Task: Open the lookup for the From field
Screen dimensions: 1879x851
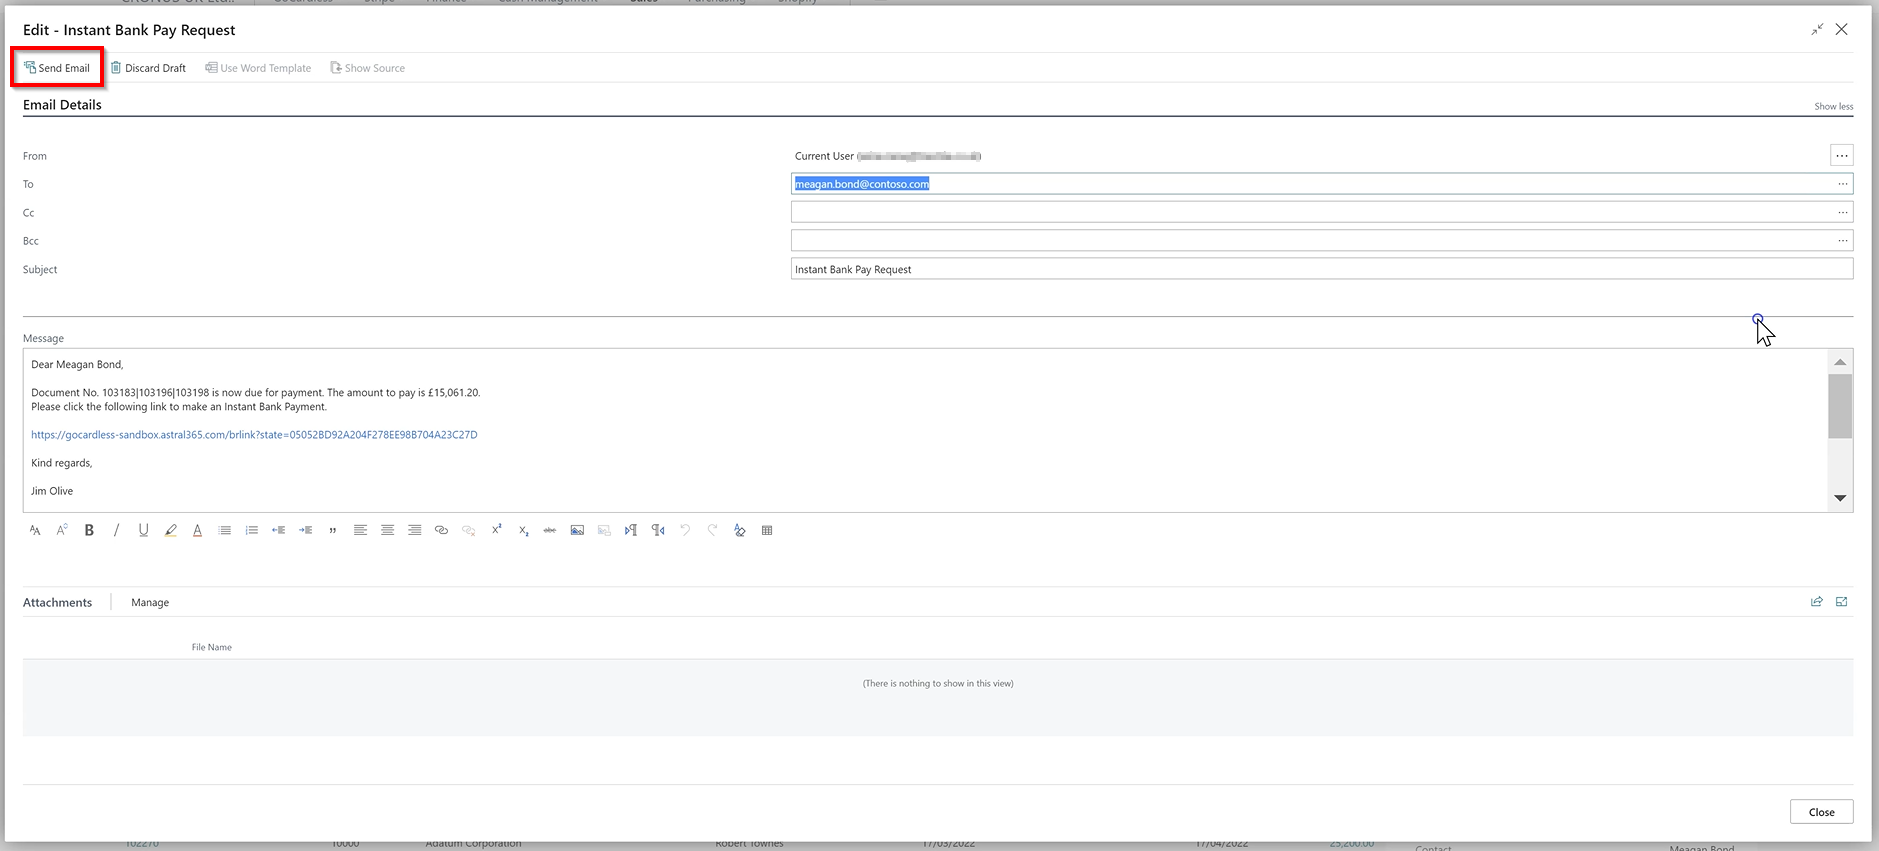Action: pos(1841,155)
